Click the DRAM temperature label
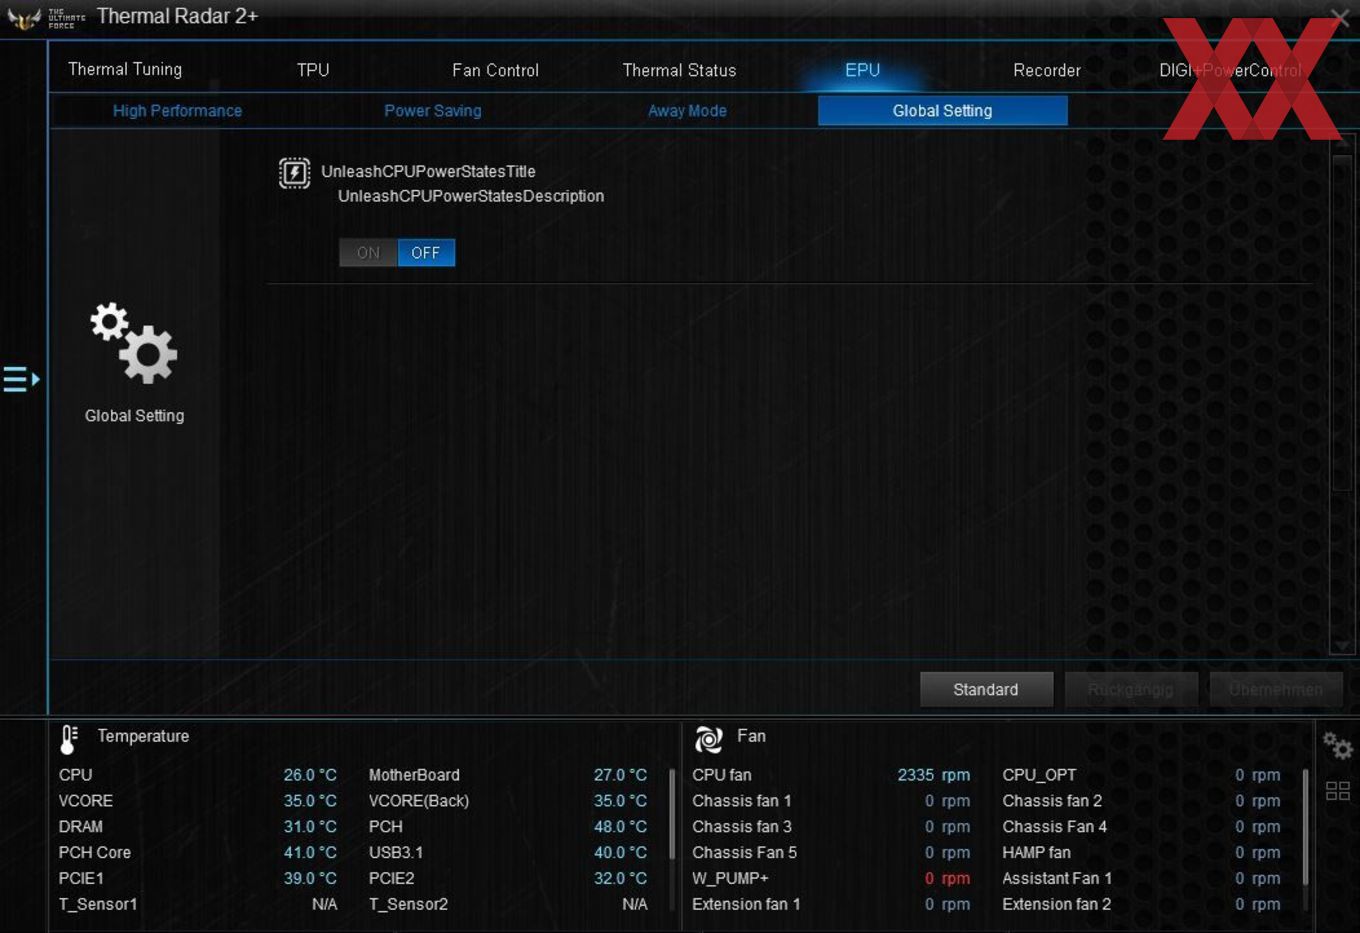The width and height of the screenshot is (1360, 933). tap(81, 827)
